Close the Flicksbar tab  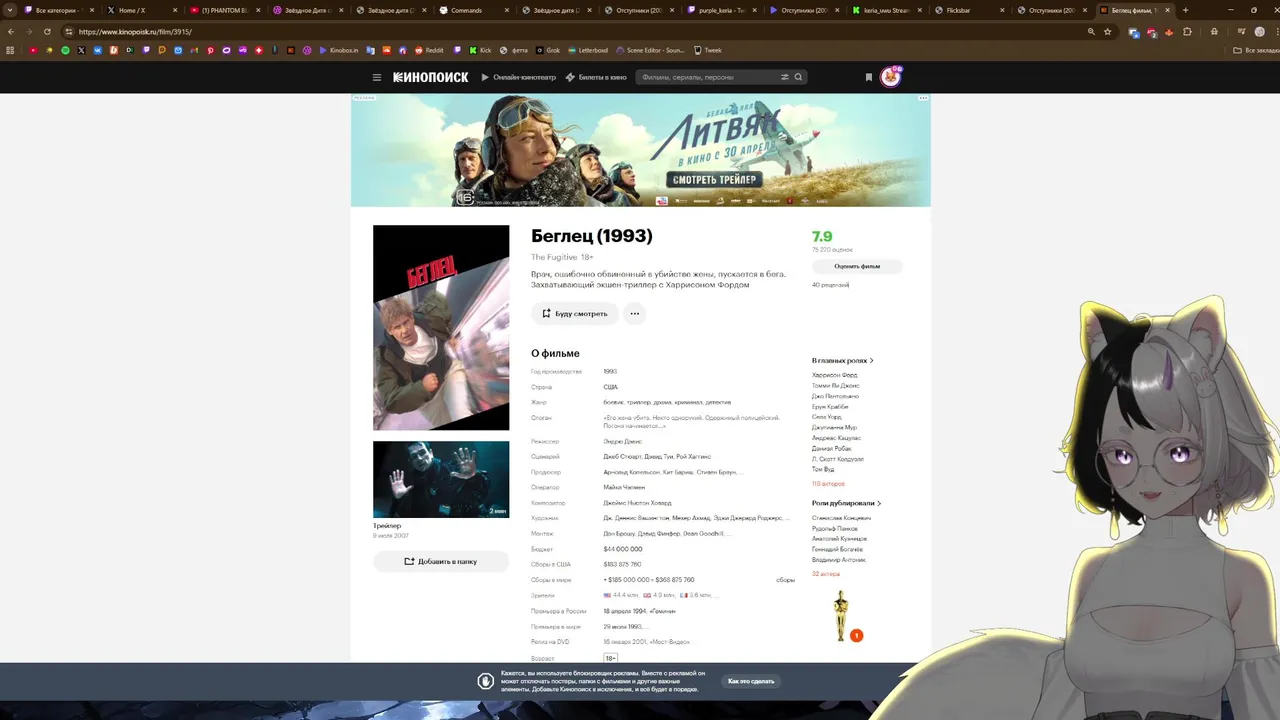point(1003,10)
